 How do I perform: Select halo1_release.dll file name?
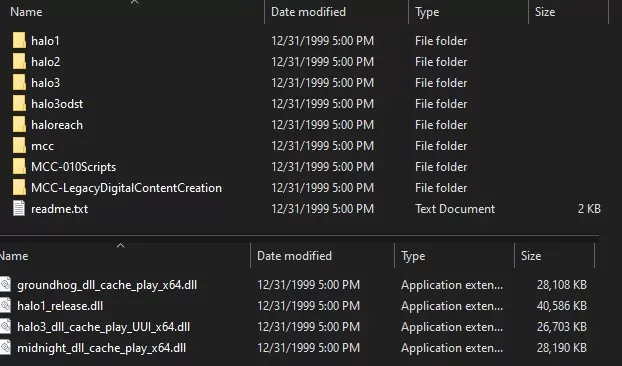(x=60, y=306)
